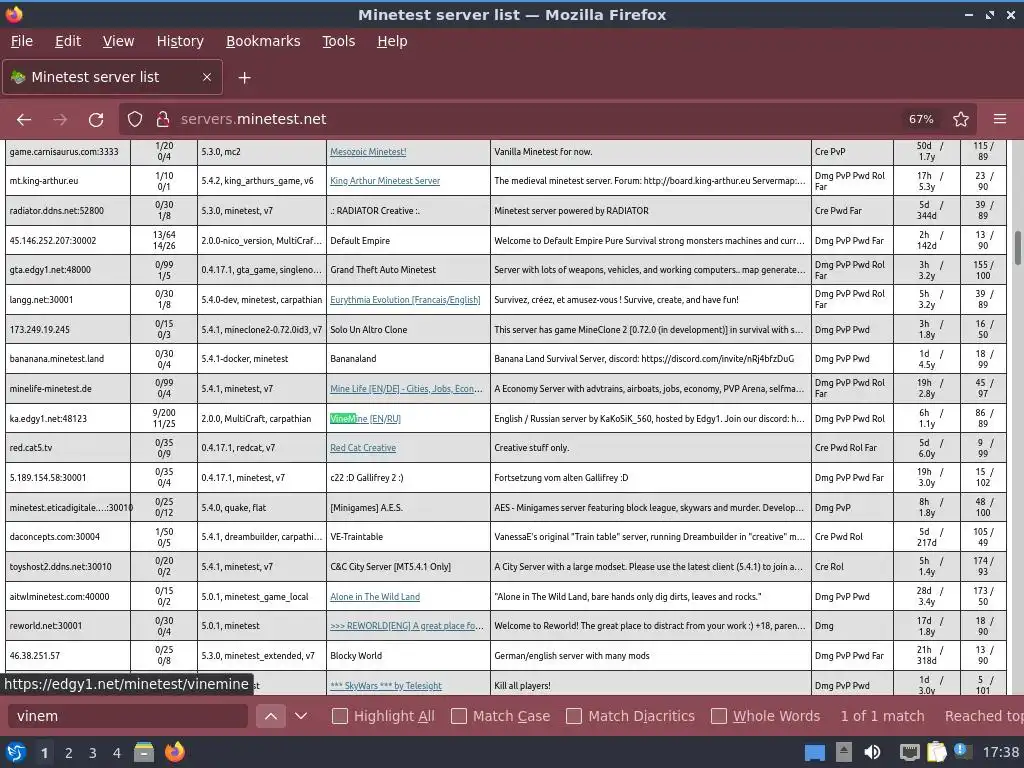1024x768 pixels.
Task: Click the '1 of 1 match' status text
Action: coord(882,716)
